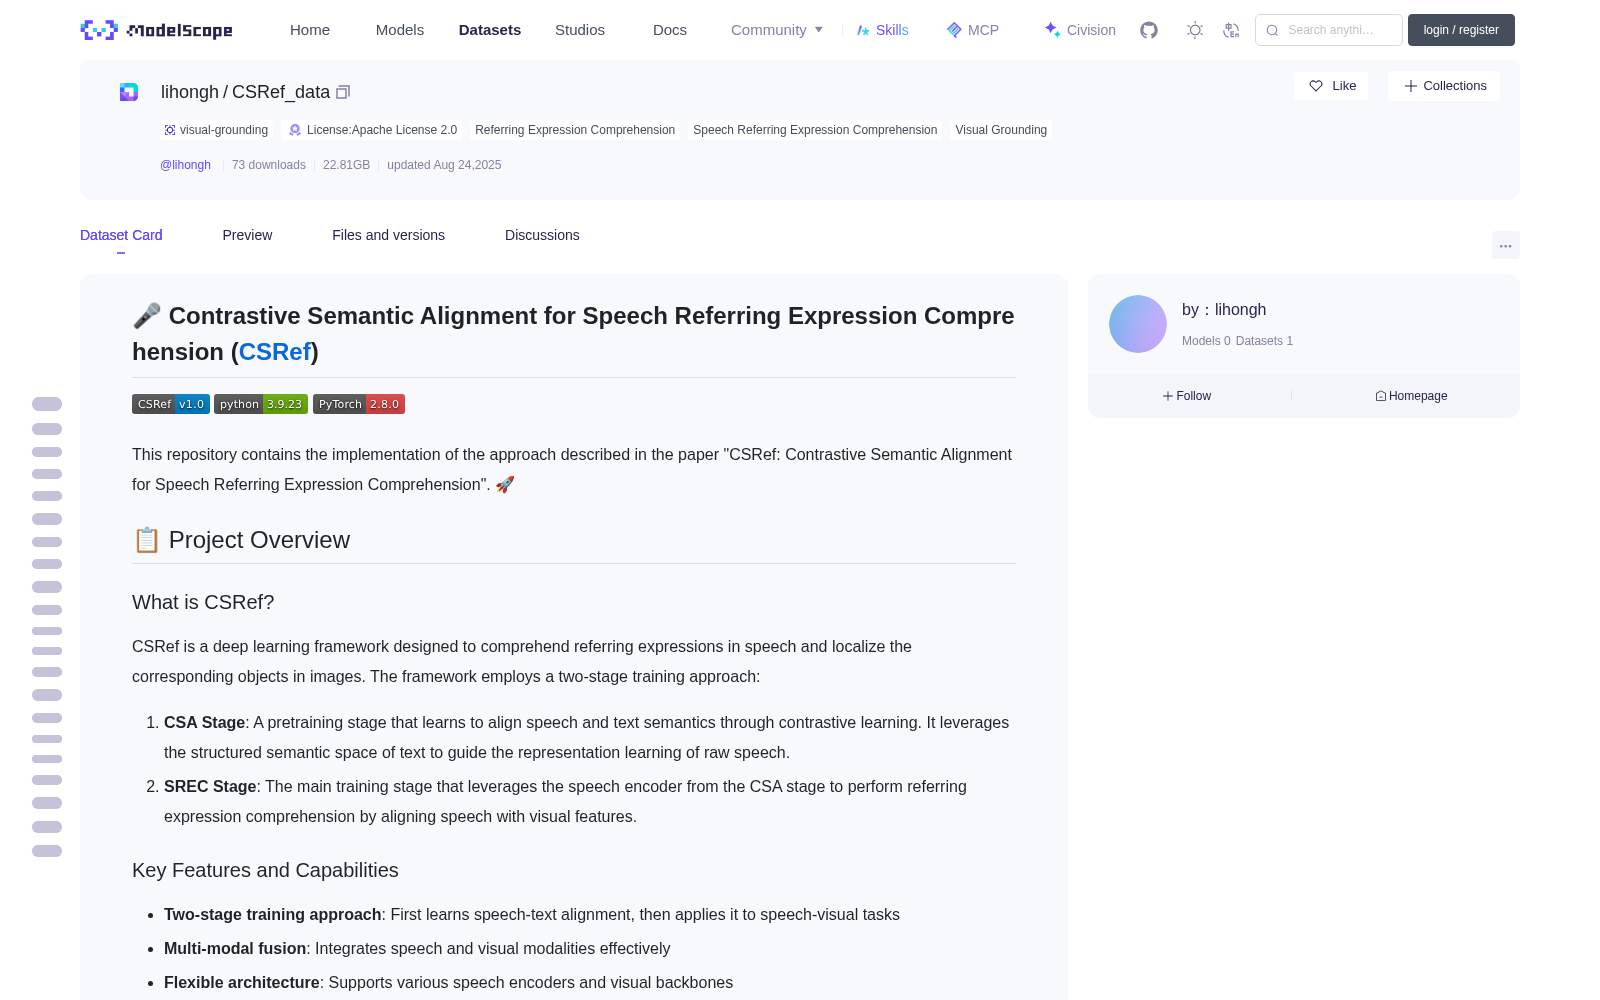Go to Studios

click(580, 30)
